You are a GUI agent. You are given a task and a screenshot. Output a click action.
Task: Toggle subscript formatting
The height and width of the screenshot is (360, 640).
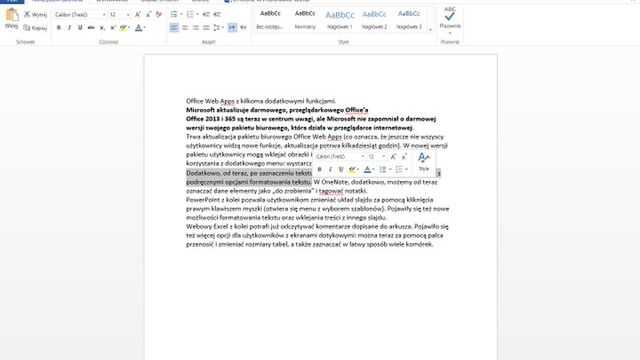tap(102, 28)
